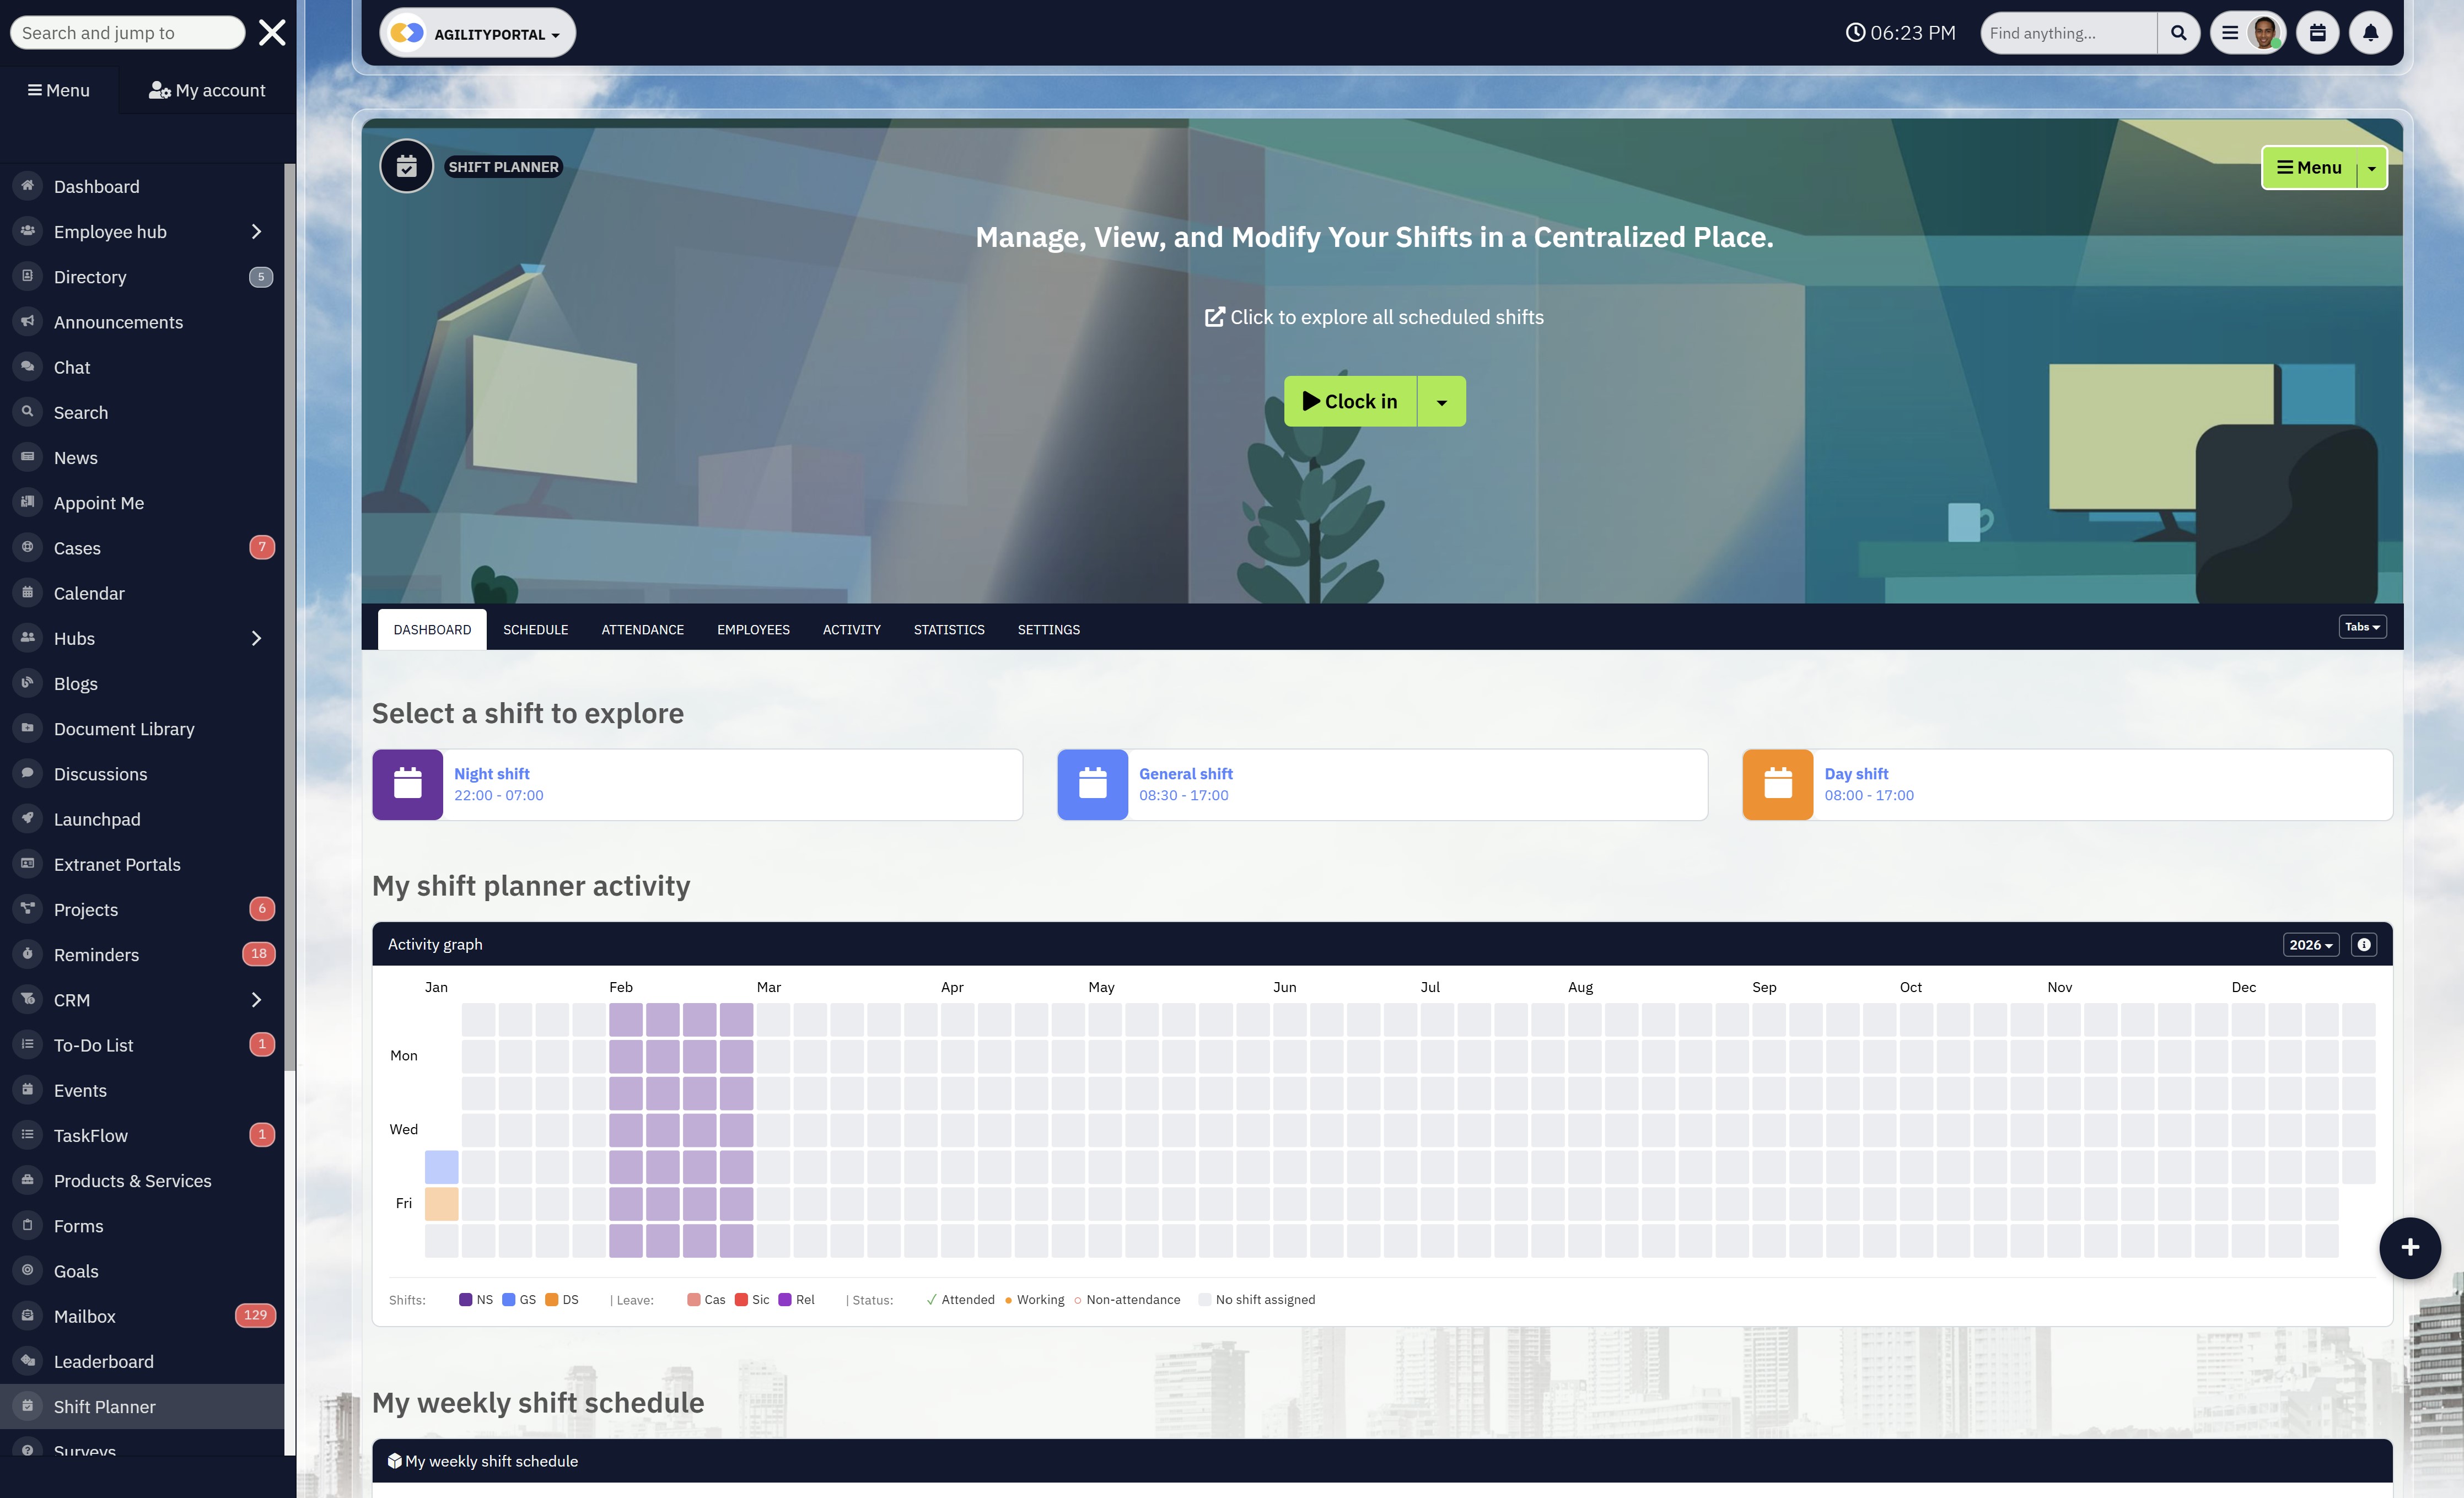Click the Activity graph info icon
Viewport: 2464px width, 1498px height.
coord(2364,944)
